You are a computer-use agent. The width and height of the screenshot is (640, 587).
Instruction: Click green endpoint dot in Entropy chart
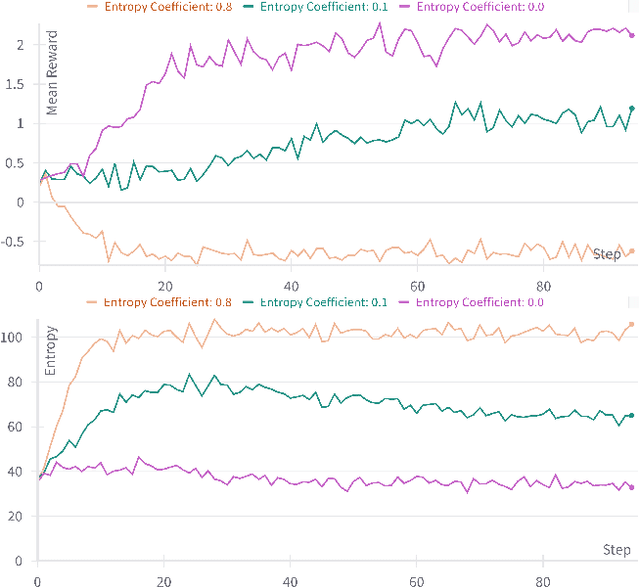pyautogui.click(x=631, y=415)
